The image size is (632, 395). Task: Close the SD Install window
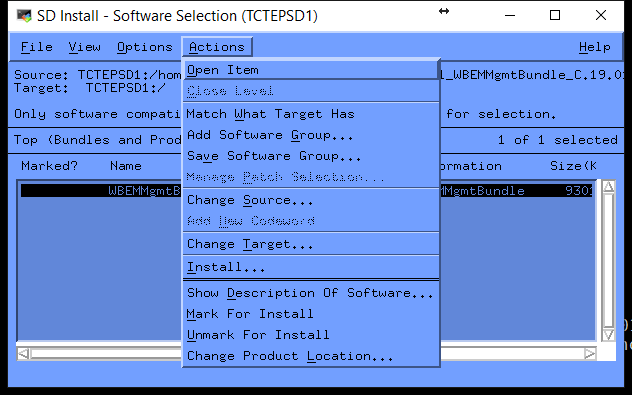pos(601,15)
